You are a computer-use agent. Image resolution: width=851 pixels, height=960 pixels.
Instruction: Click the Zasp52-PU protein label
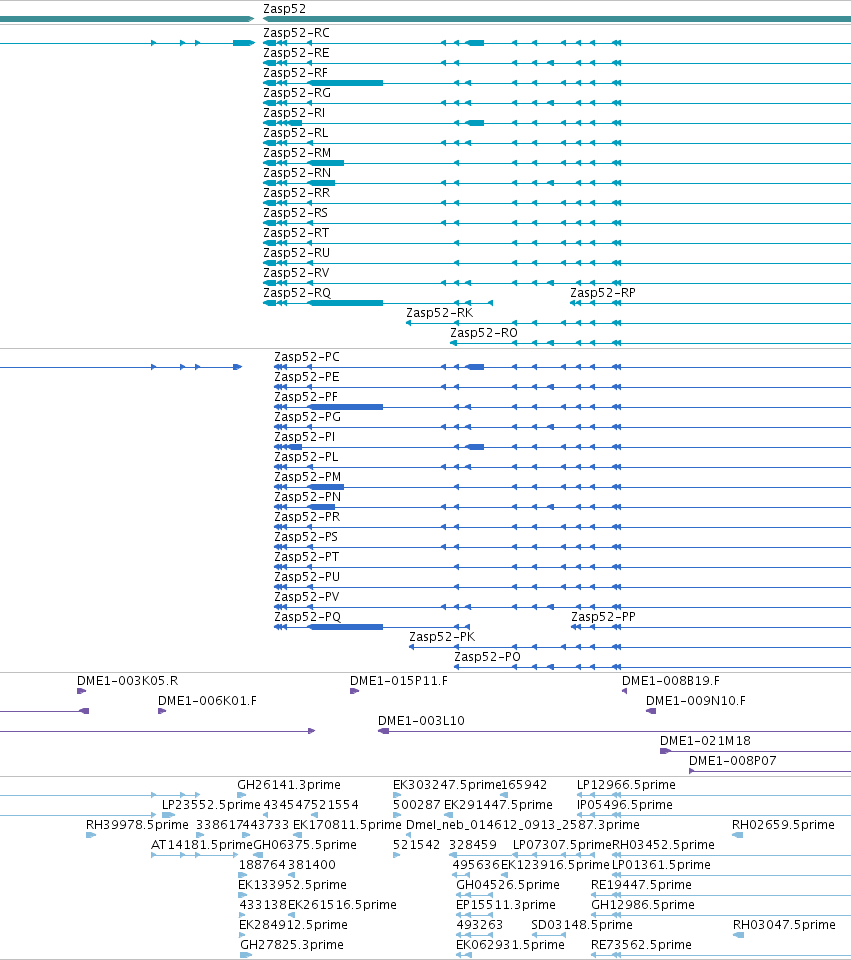coord(307,577)
